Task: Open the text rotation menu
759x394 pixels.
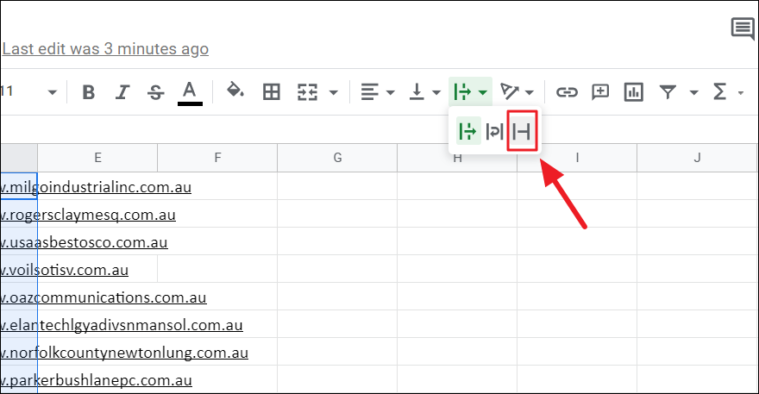Action: click(x=516, y=91)
